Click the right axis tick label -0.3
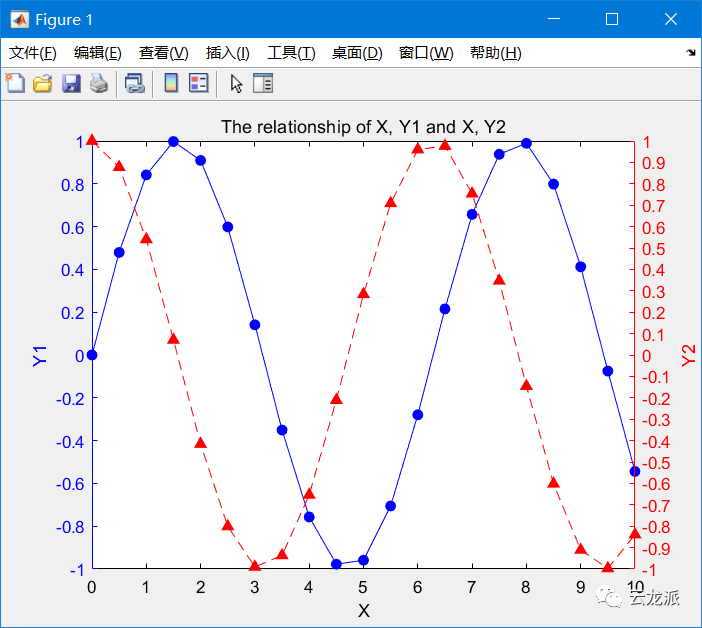The image size is (702, 628). [x=656, y=420]
